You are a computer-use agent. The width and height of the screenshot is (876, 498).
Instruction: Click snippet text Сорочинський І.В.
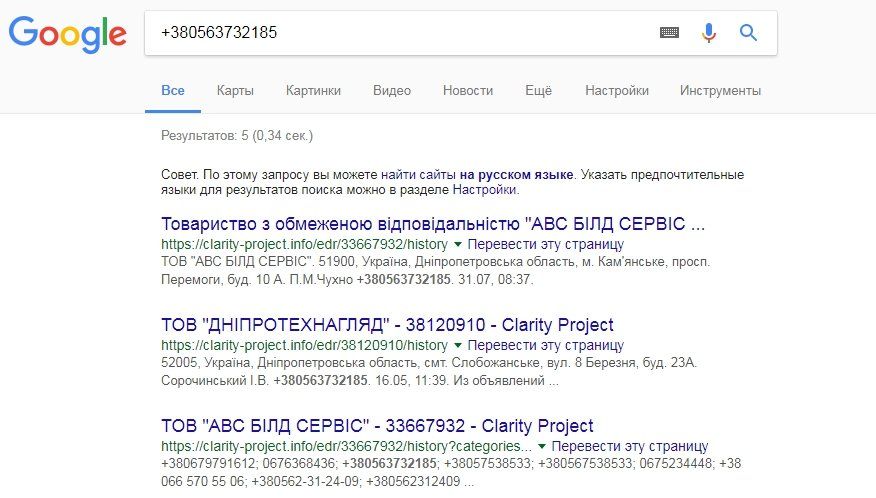[215, 381]
